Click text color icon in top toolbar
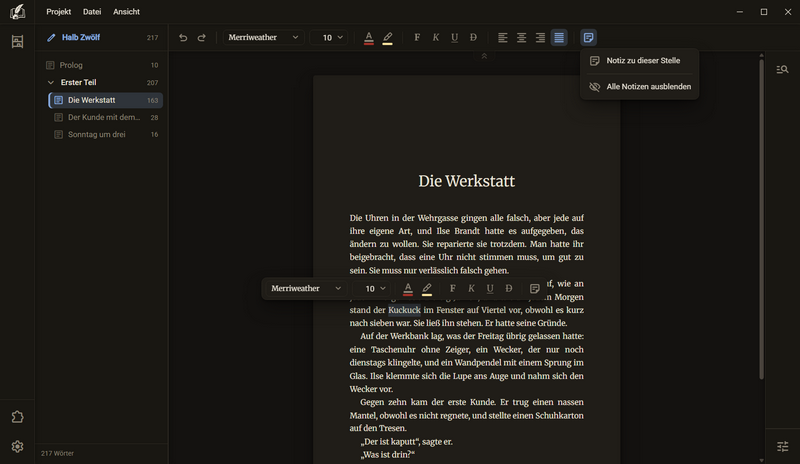Image resolution: width=800 pixels, height=464 pixels. (x=369, y=37)
